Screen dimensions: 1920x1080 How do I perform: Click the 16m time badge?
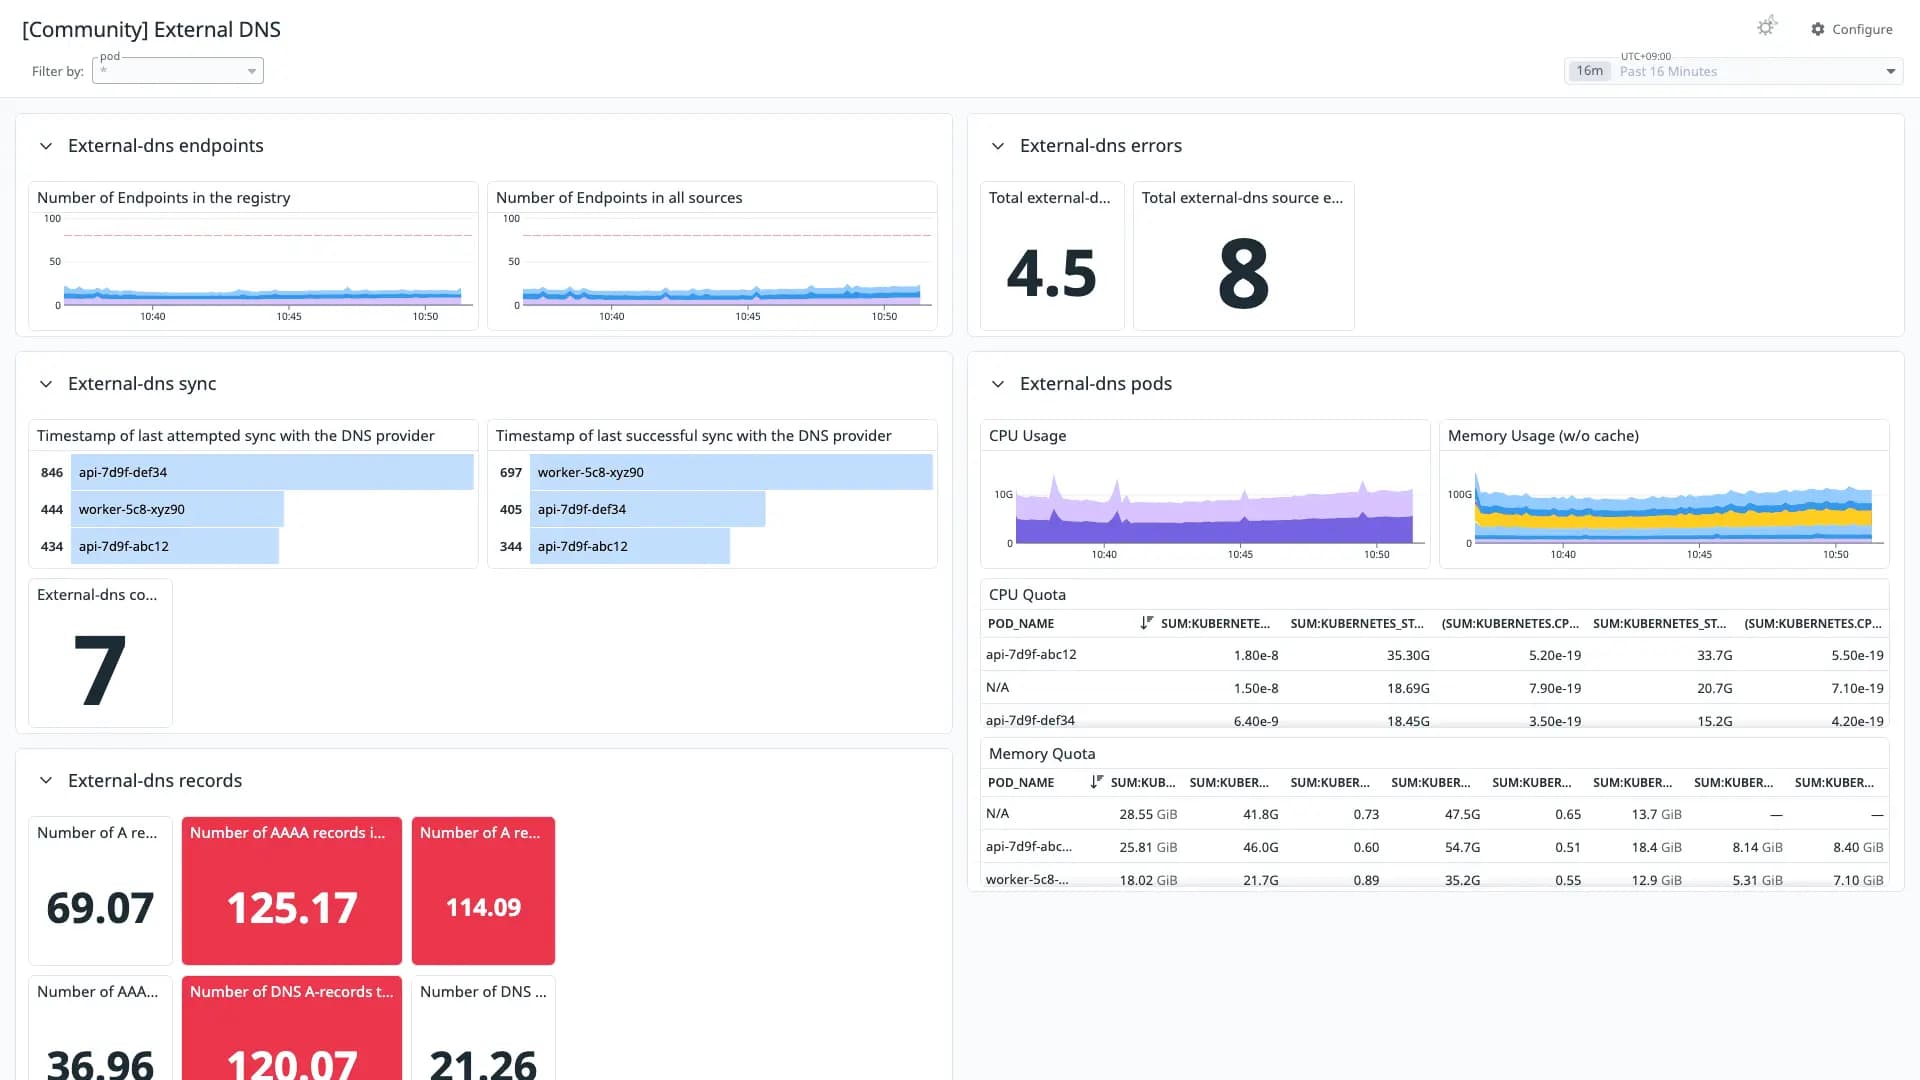[x=1589, y=71]
